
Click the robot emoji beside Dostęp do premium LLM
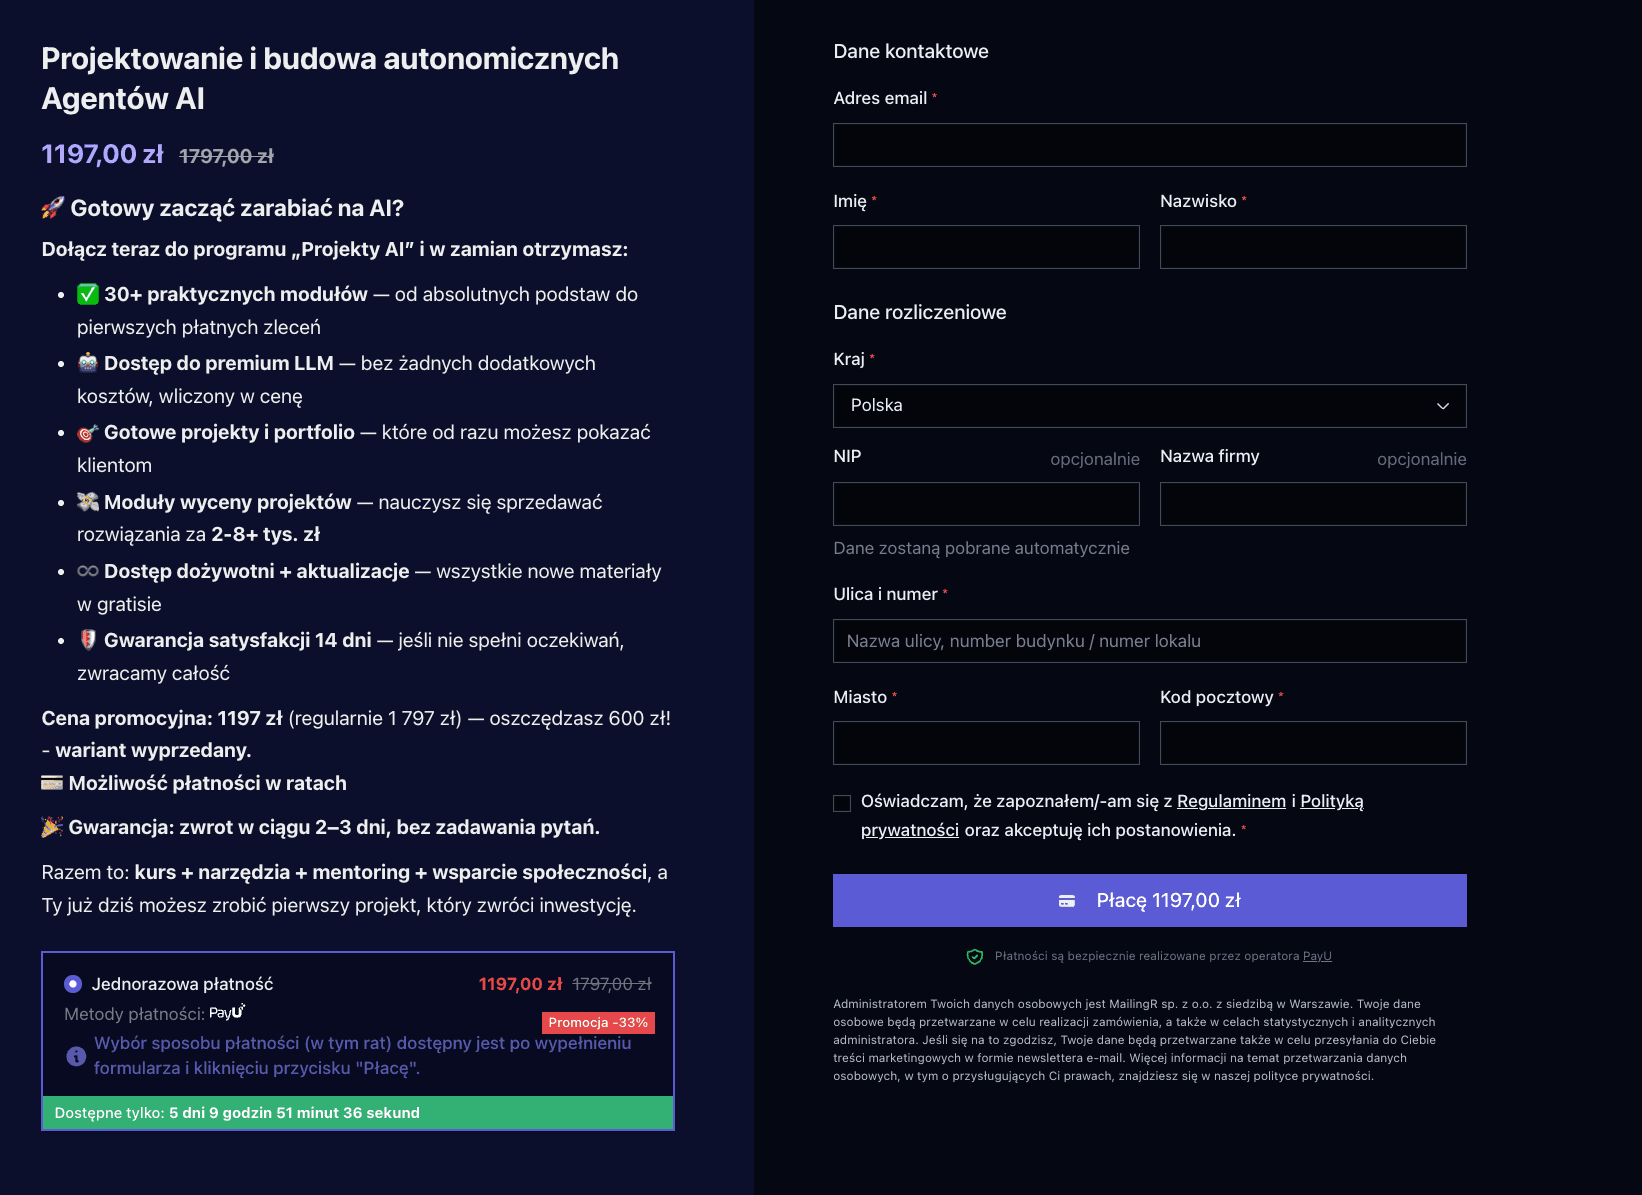[x=88, y=363]
